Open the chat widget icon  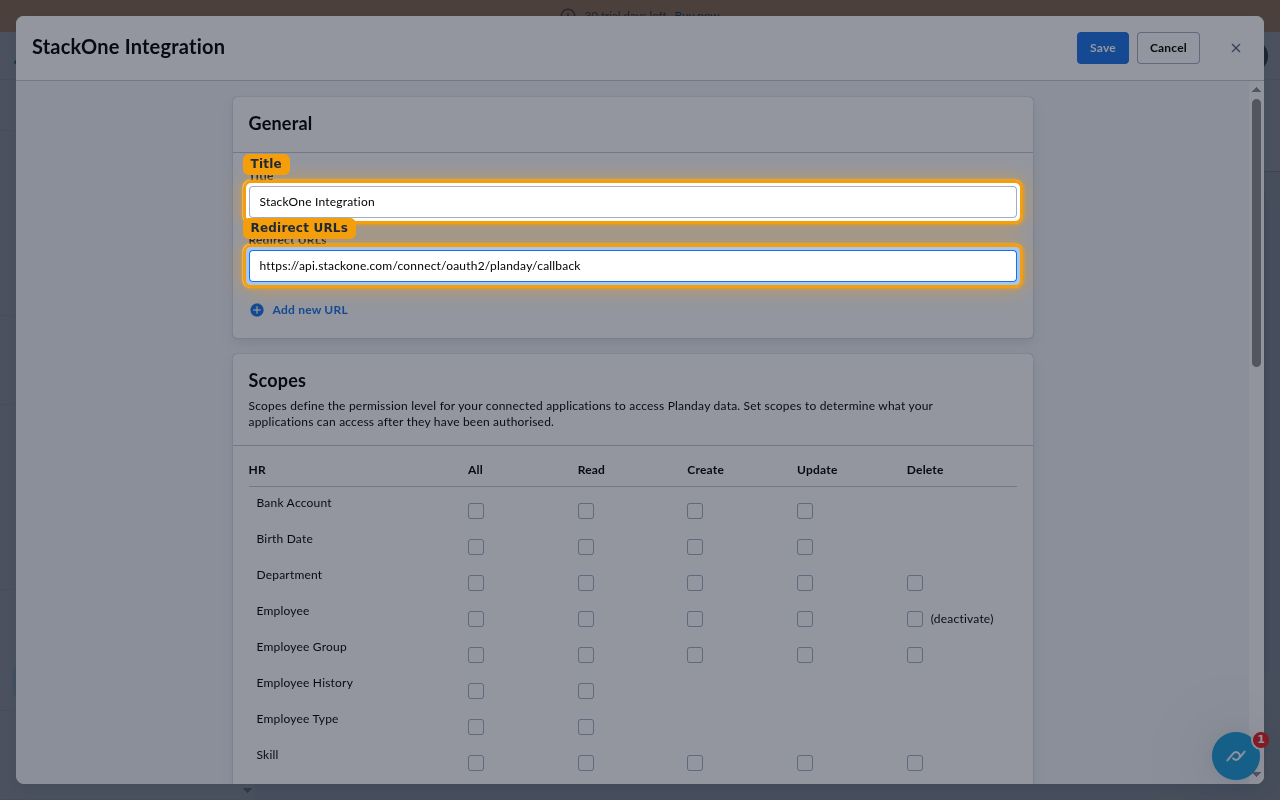[1236, 756]
